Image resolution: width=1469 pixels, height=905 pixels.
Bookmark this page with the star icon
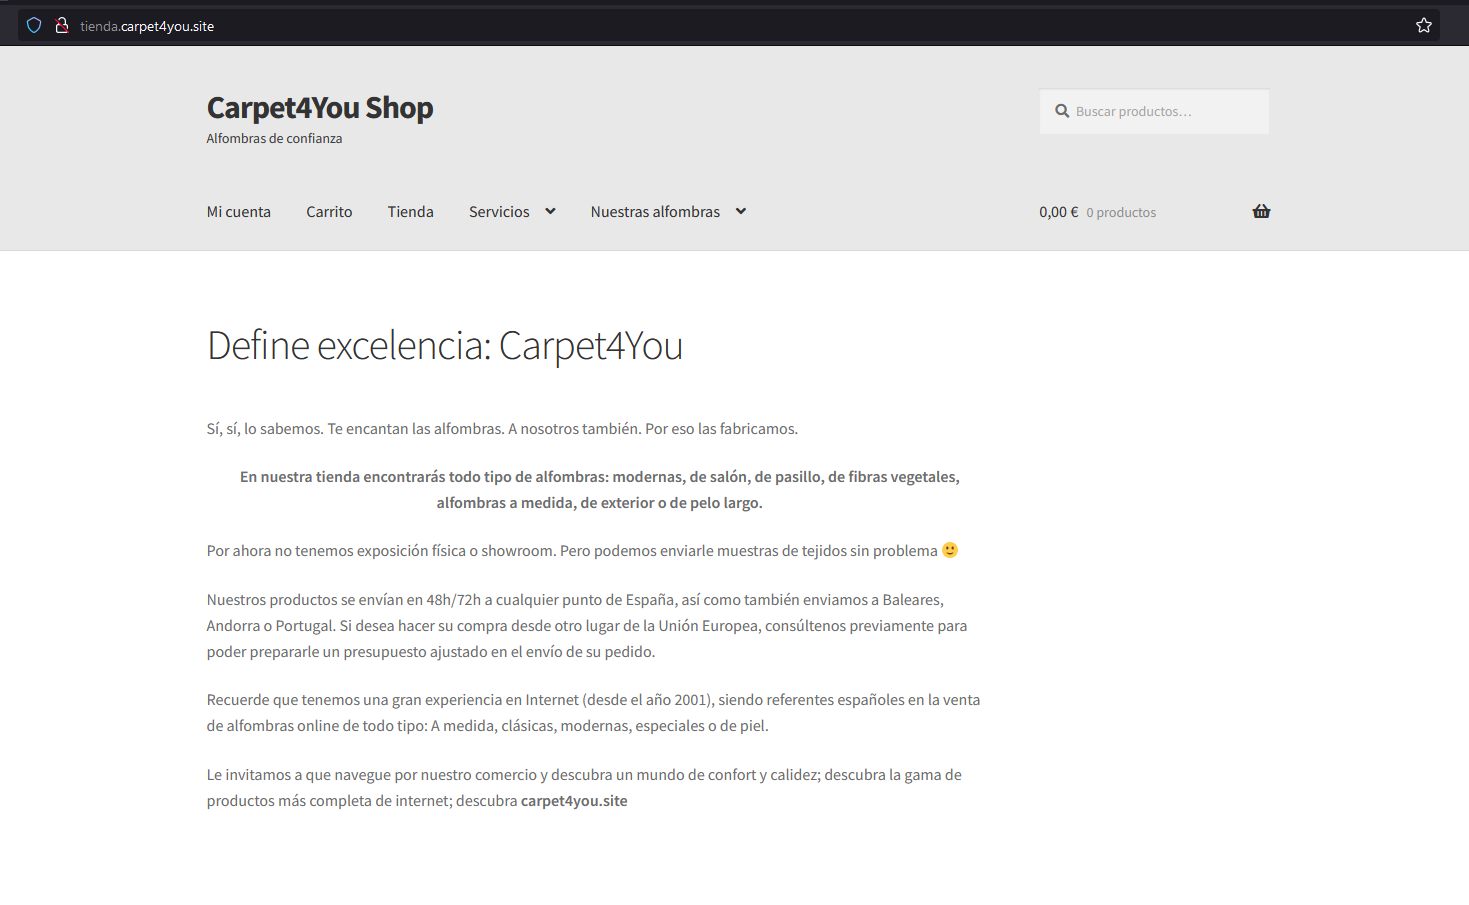1424,26
